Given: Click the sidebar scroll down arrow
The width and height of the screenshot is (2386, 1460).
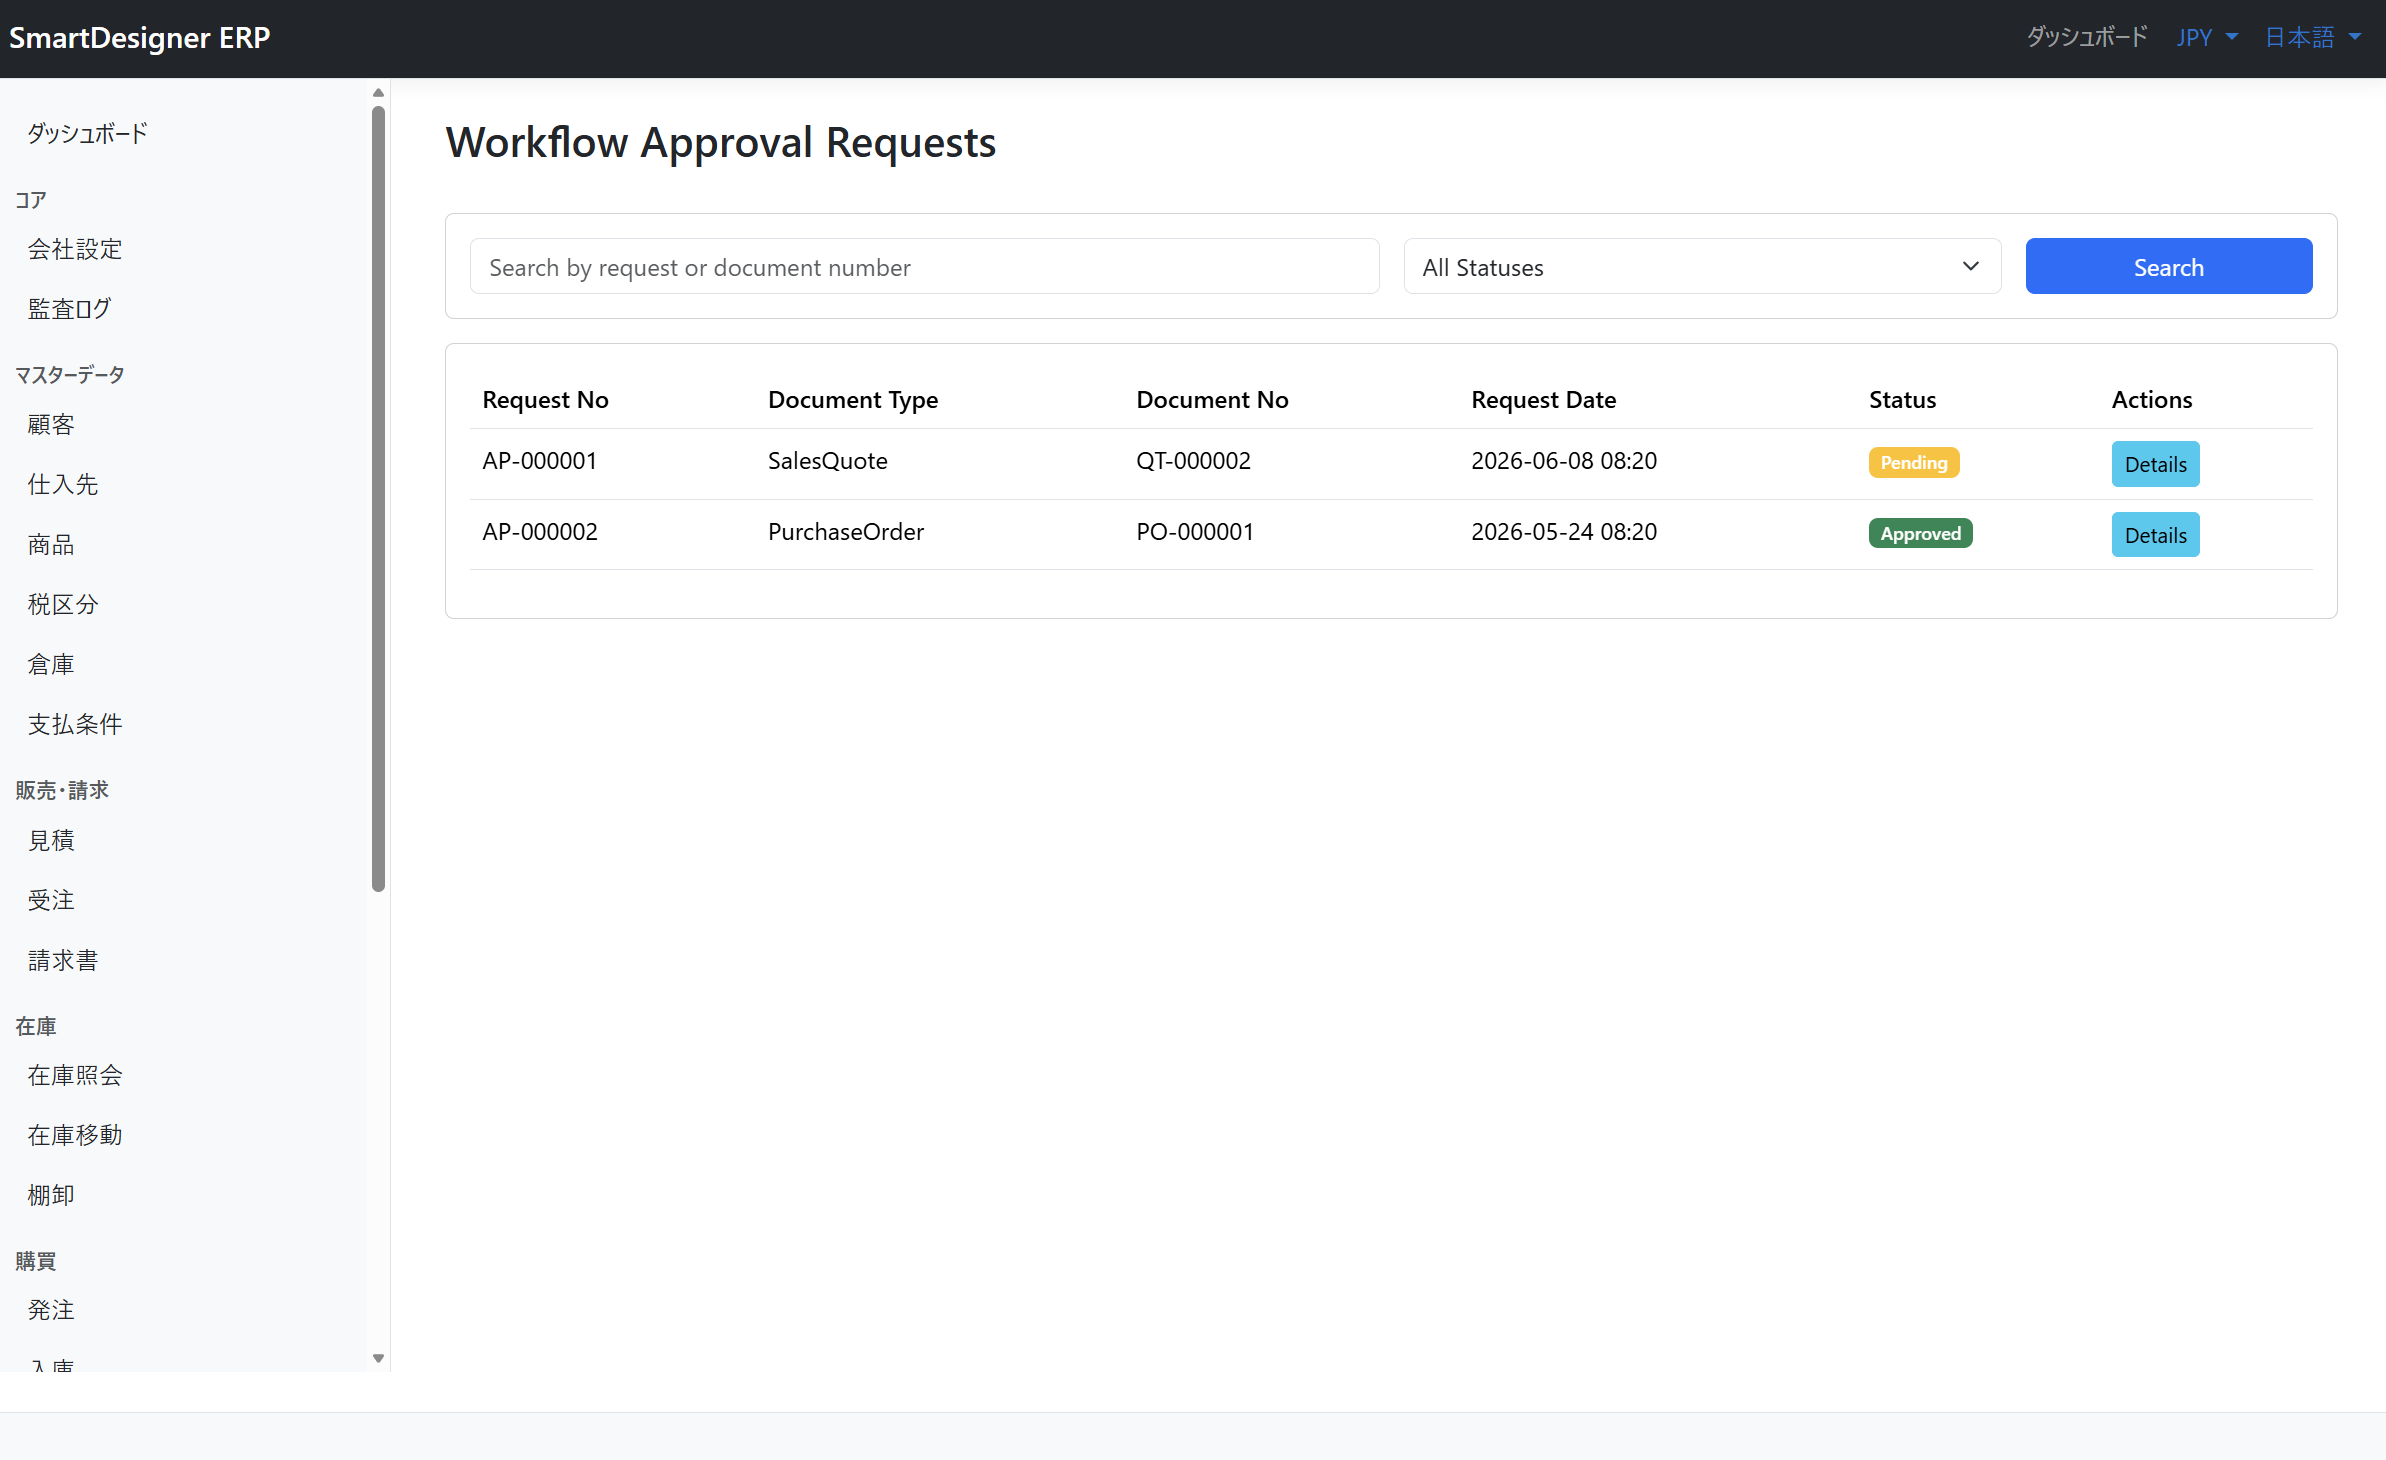Looking at the screenshot, I should pyautogui.click(x=378, y=1358).
